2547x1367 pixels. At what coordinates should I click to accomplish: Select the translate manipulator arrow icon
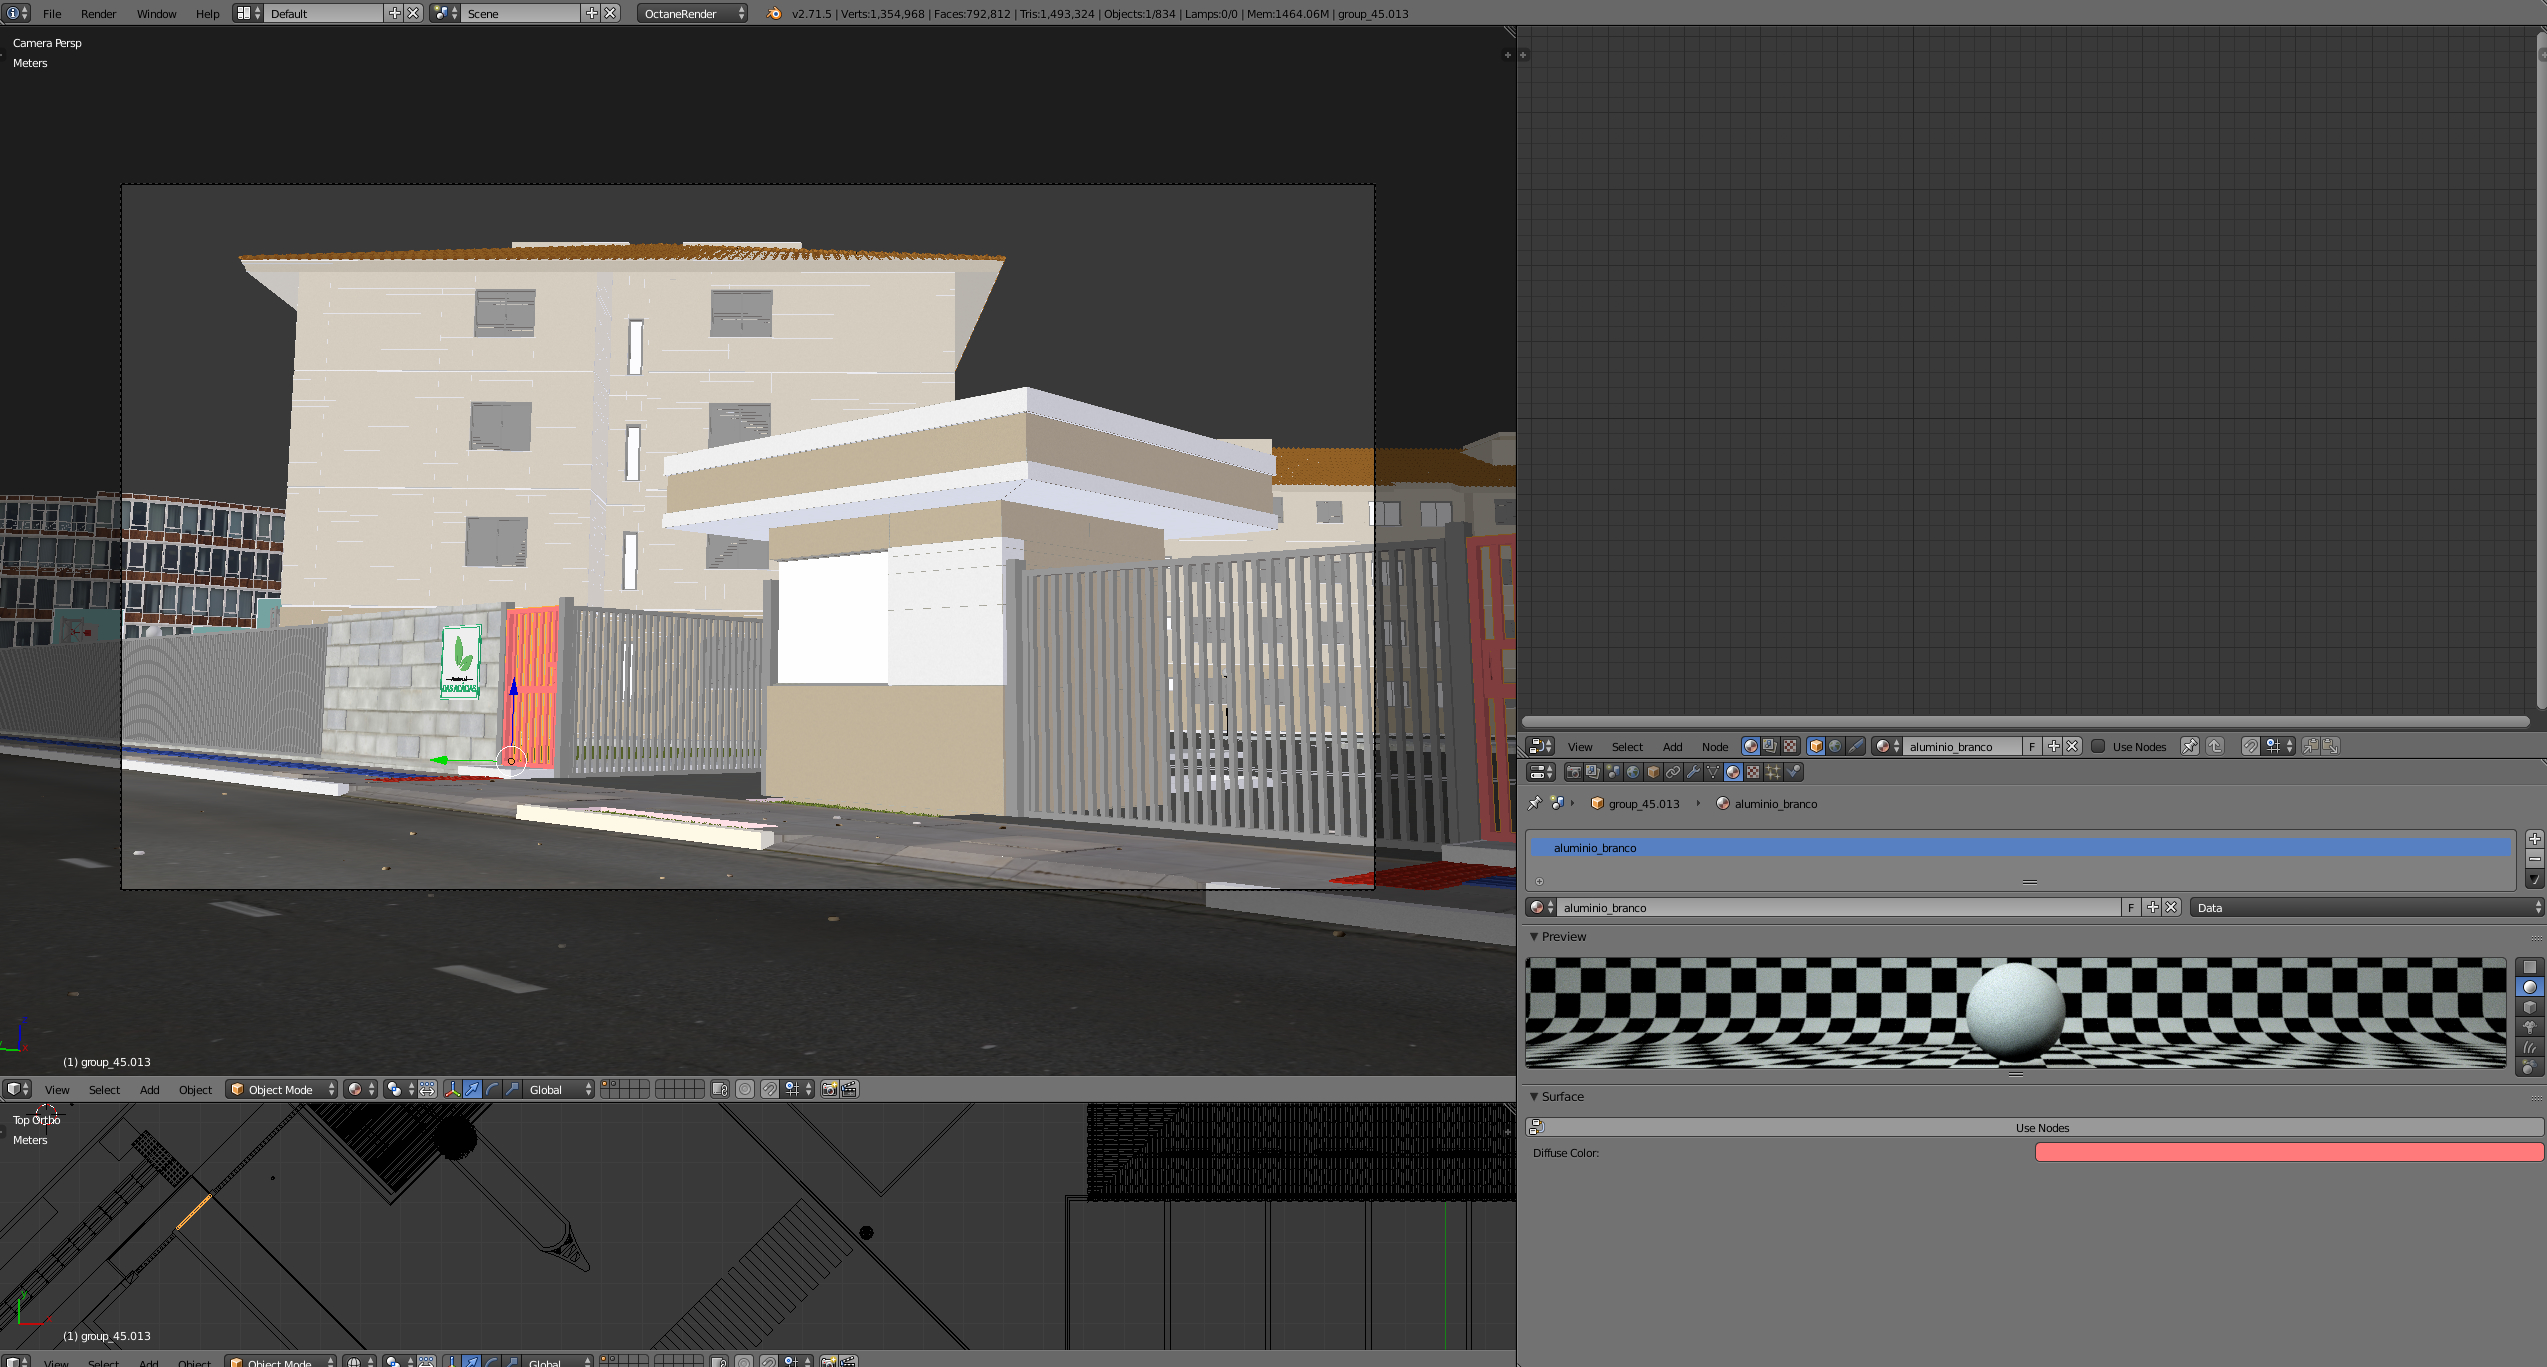(x=472, y=1090)
